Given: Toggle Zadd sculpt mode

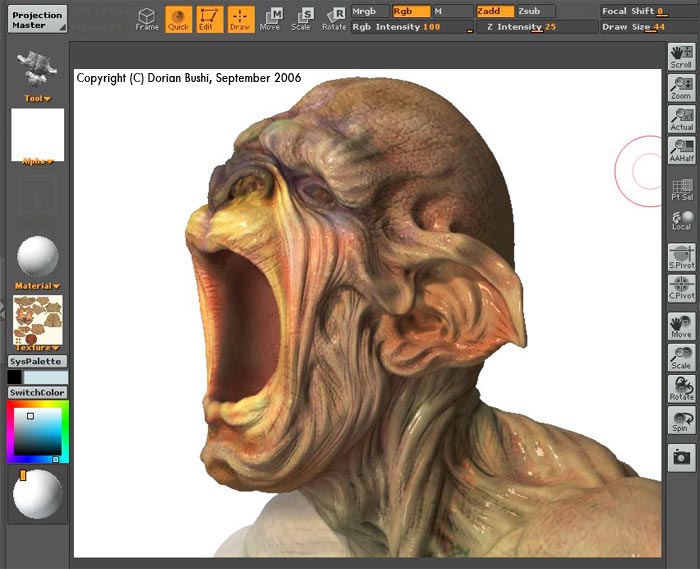Looking at the screenshot, I should tap(495, 11).
